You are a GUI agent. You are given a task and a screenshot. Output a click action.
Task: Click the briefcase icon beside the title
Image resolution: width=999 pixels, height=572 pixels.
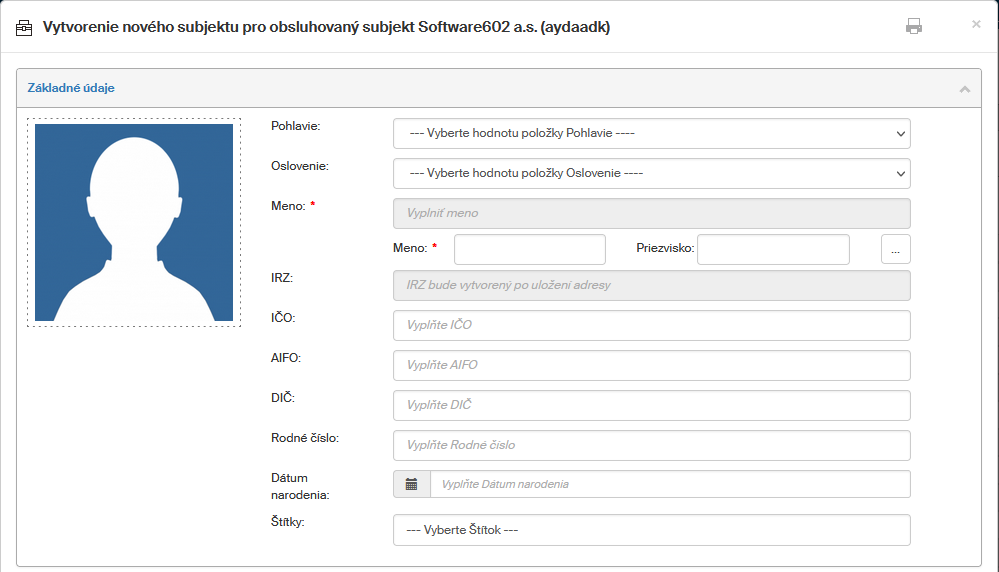pyautogui.click(x=24, y=28)
